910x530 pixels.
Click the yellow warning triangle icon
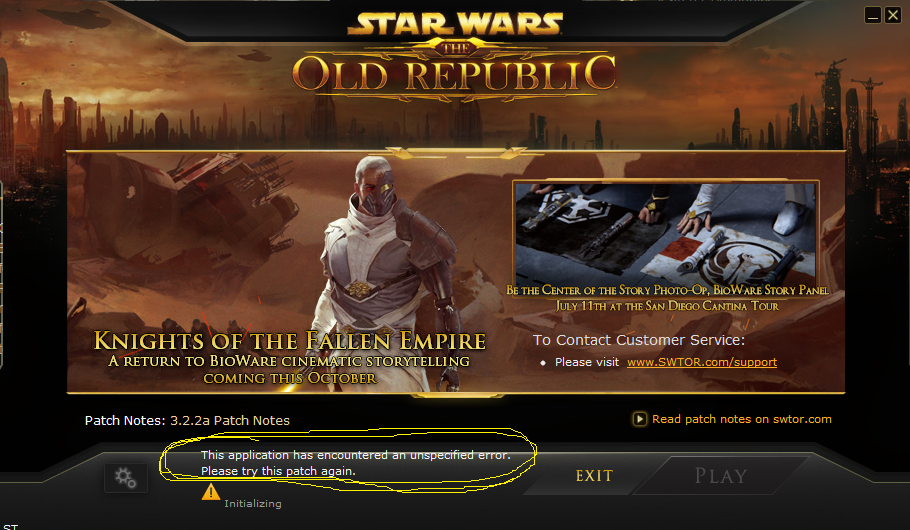pyautogui.click(x=211, y=492)
